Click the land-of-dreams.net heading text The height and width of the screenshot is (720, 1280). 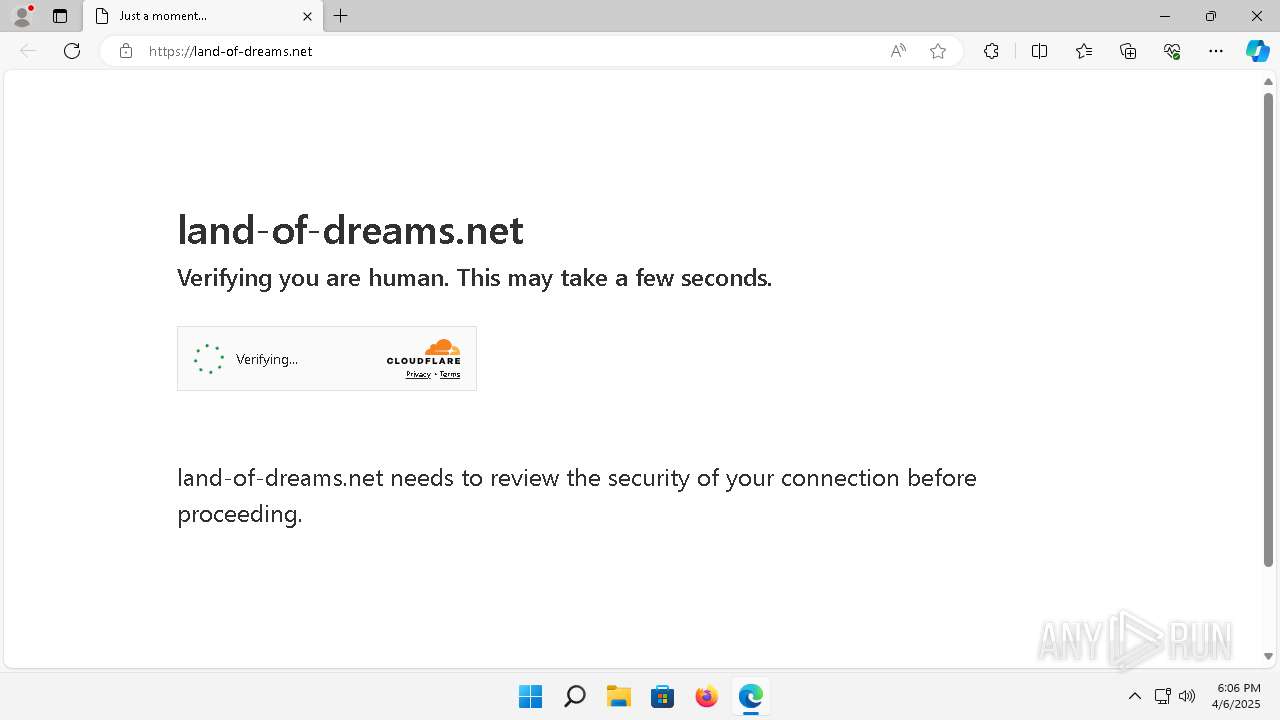(350, 230)
